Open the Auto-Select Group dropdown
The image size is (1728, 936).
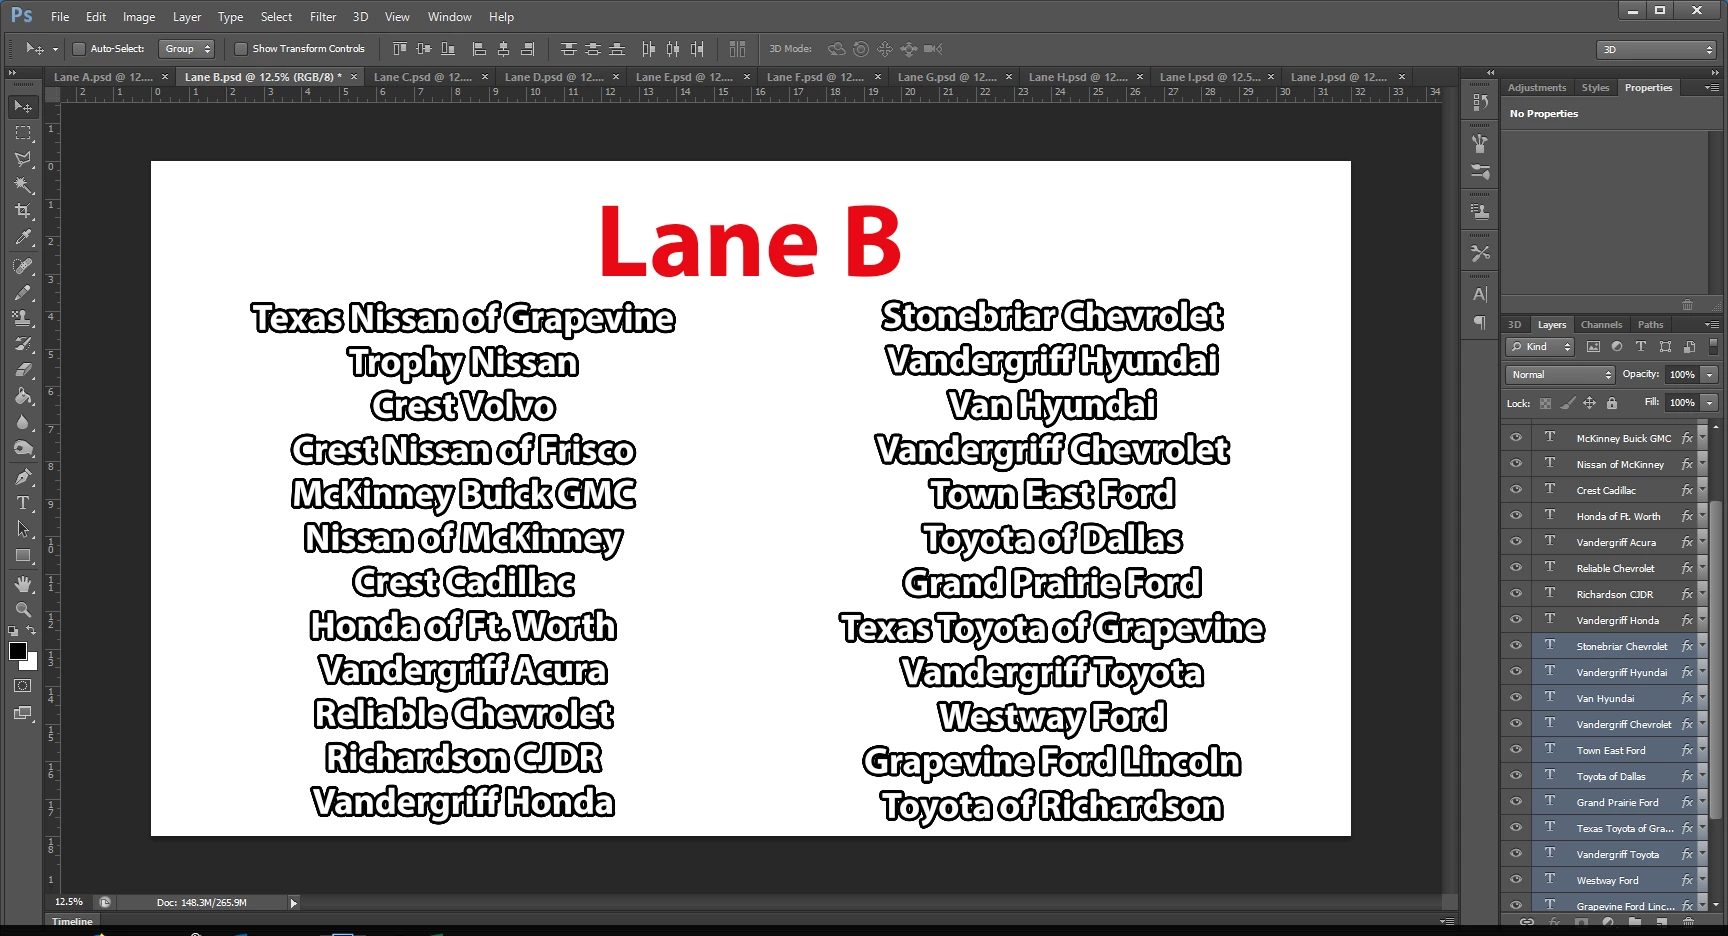tap(186, 48)
